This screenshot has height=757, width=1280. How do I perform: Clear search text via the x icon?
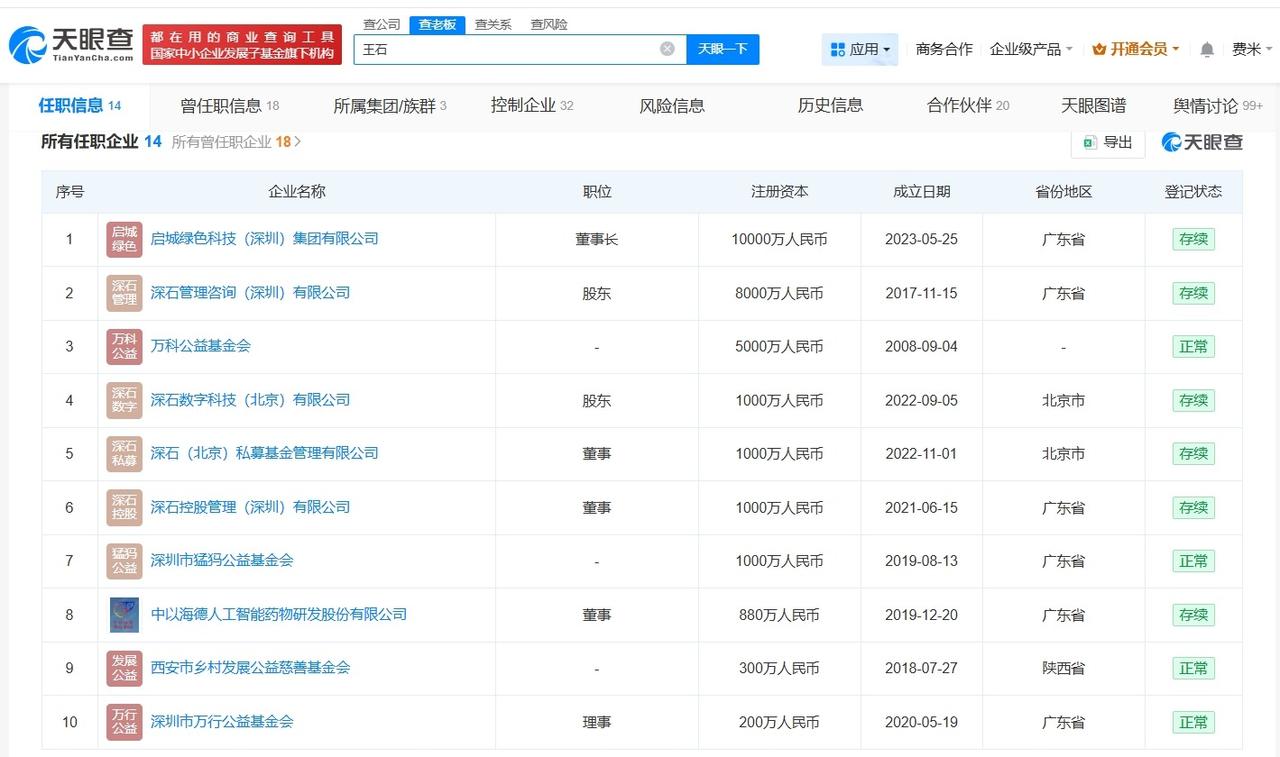click(666, 48)
